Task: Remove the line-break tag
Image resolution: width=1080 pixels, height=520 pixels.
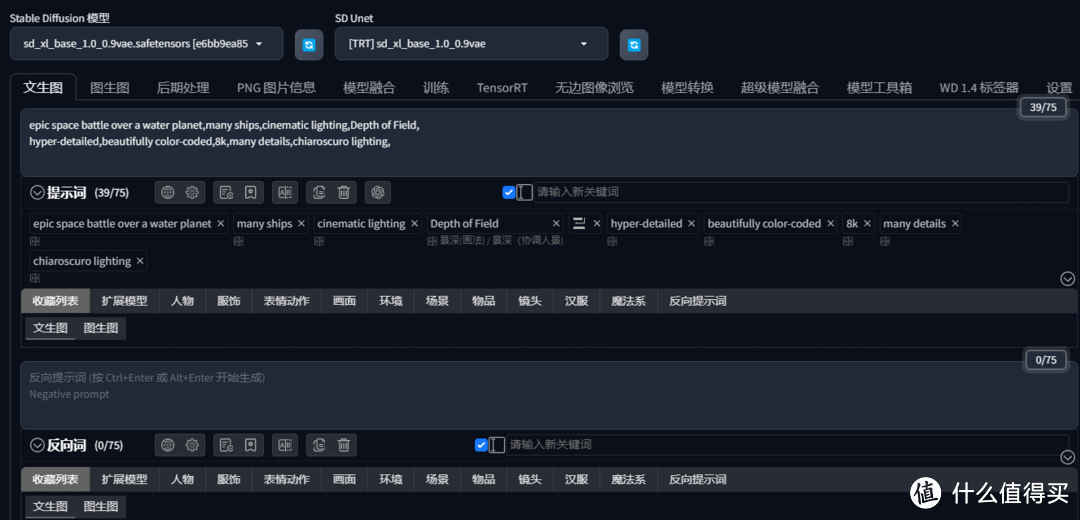Action: click(x=596, y=224)
